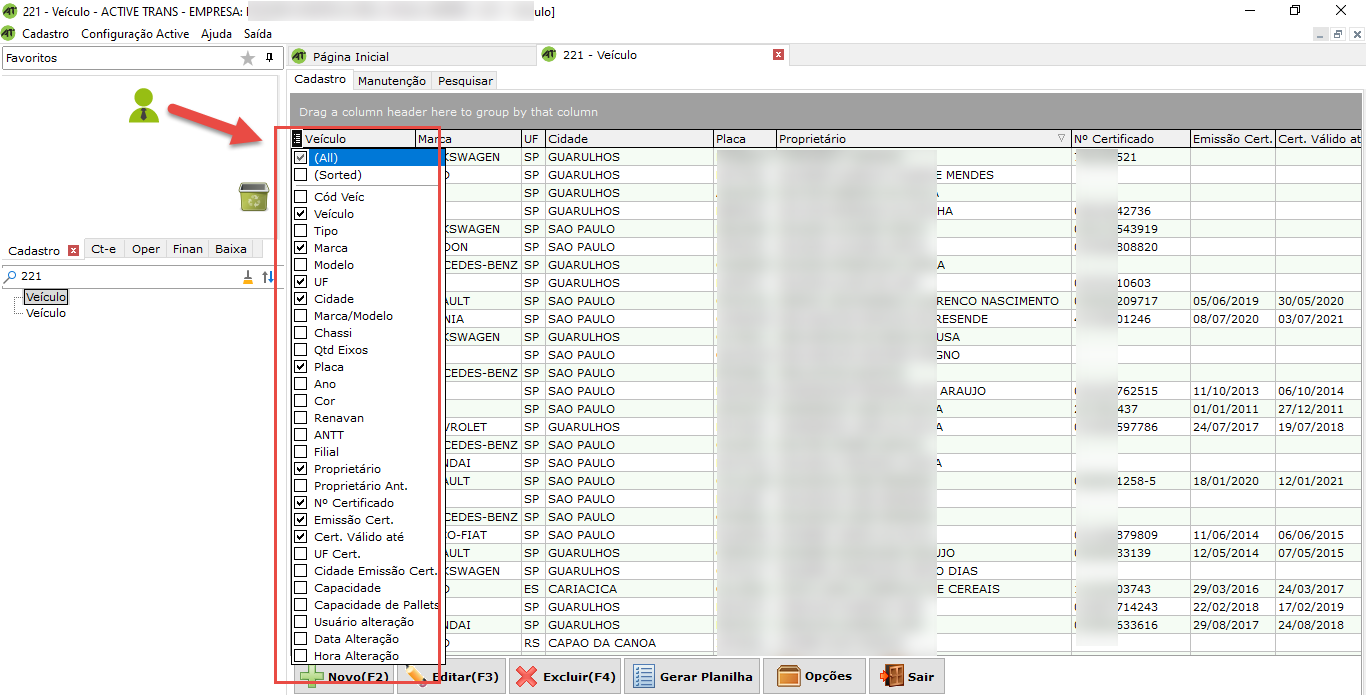Click the search field containing 221
This screenshot has width=1366, height=695.
(128, 277)
